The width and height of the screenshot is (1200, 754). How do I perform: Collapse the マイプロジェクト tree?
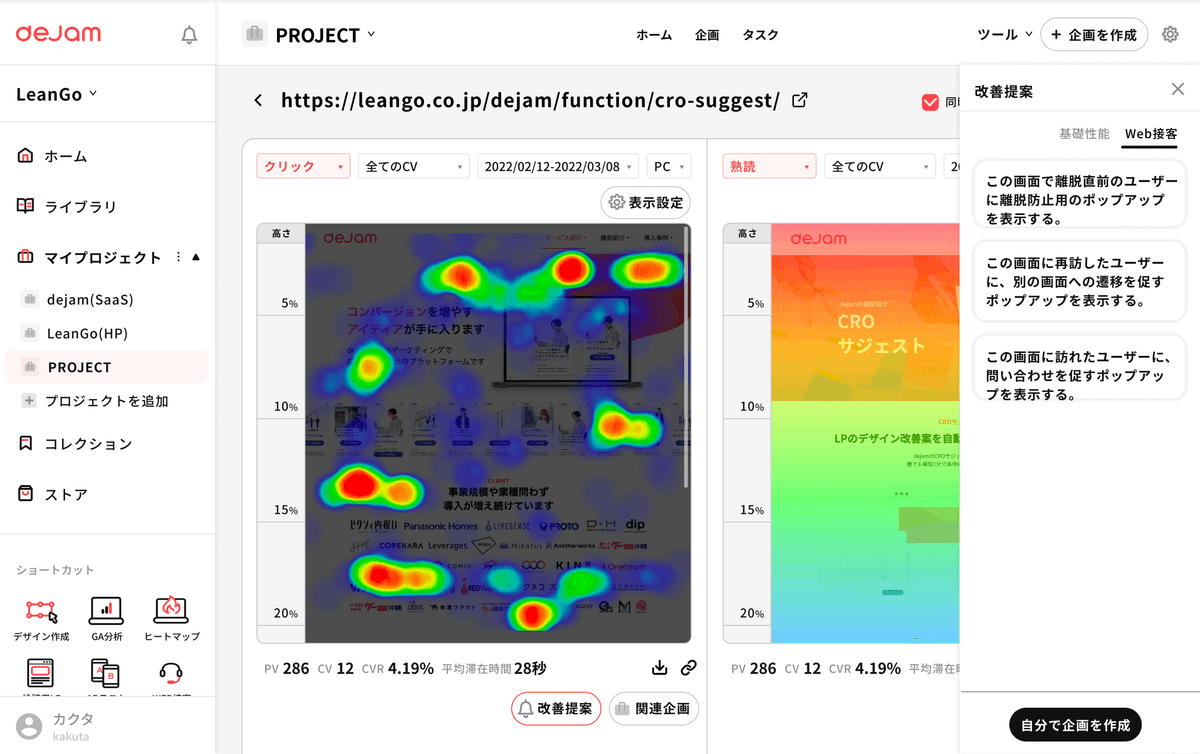196,257
